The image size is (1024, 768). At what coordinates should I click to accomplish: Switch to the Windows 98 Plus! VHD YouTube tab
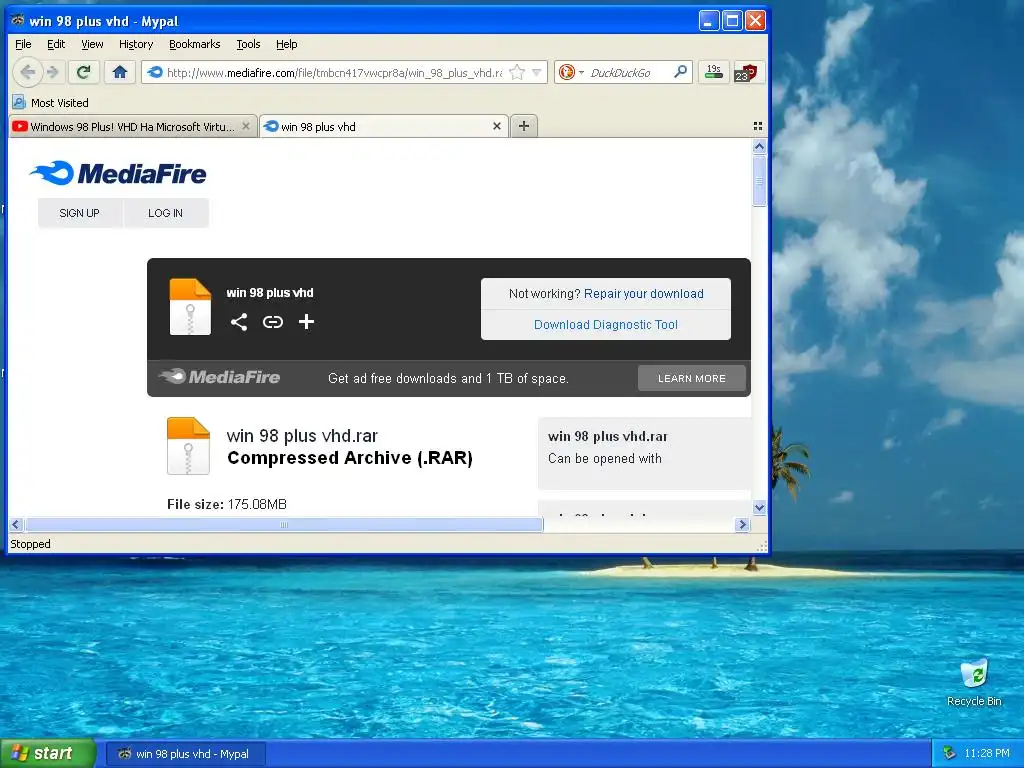[x=131, y=127]
